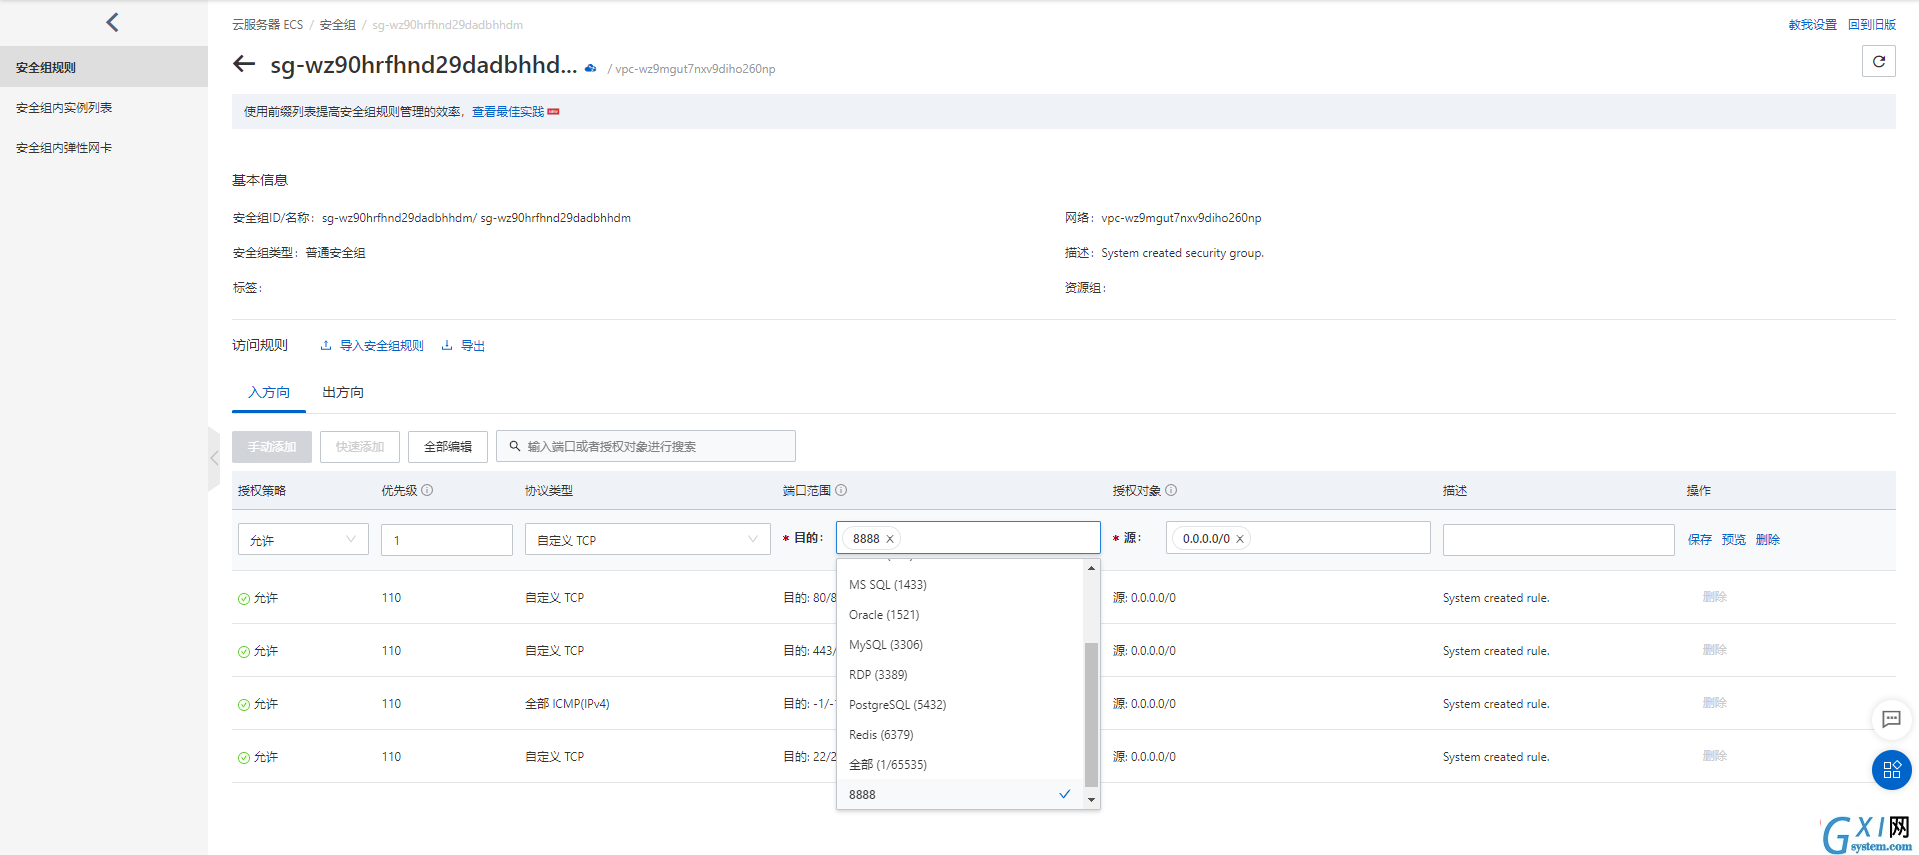1919x855 pixels.
Task: Click 删除 in the 443 rule row
Action: [x=1715, y=650]
